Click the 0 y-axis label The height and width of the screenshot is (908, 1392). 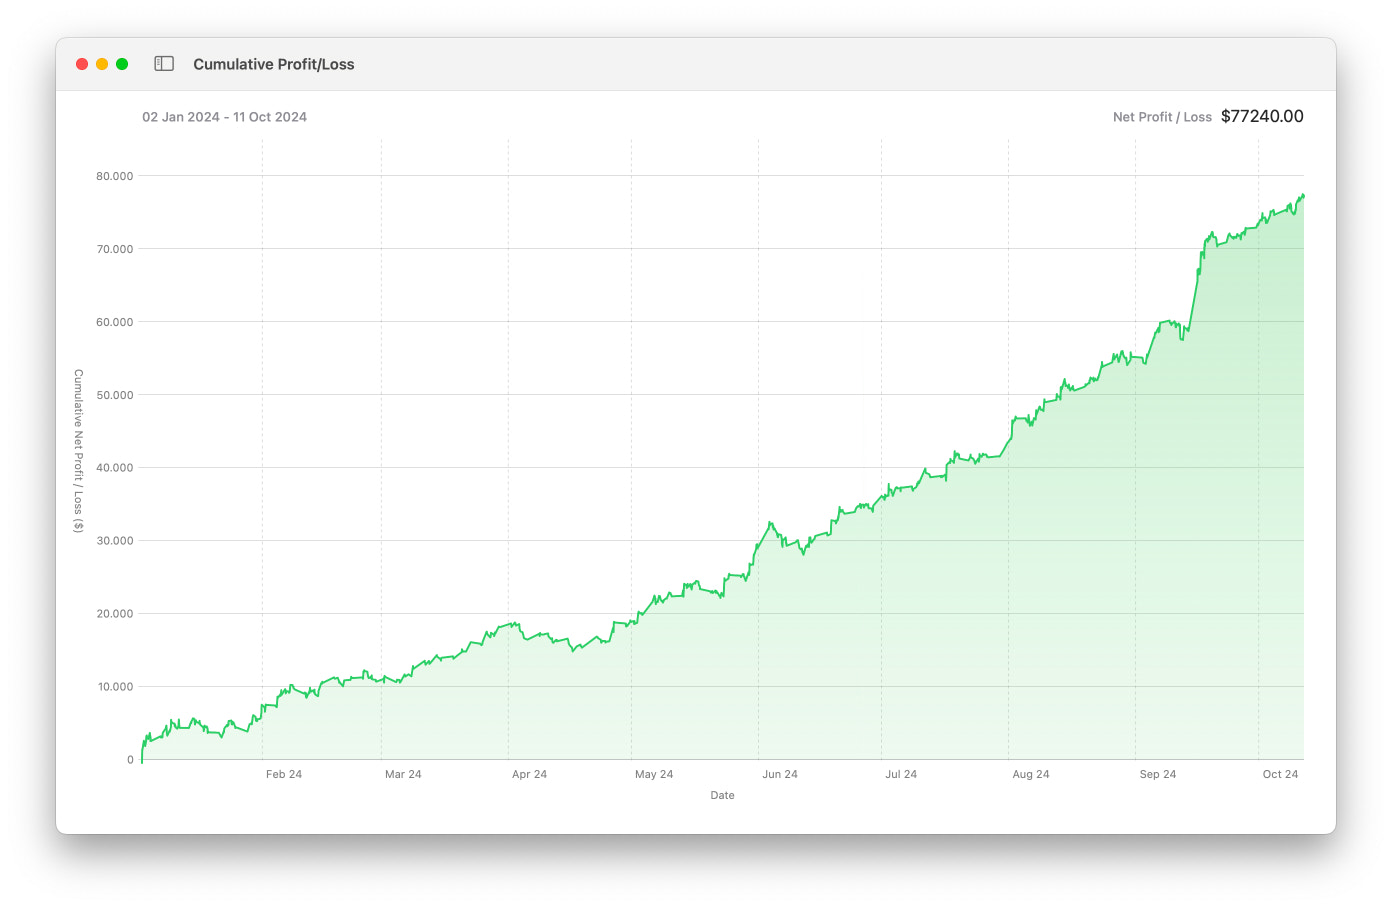[130, 759]
